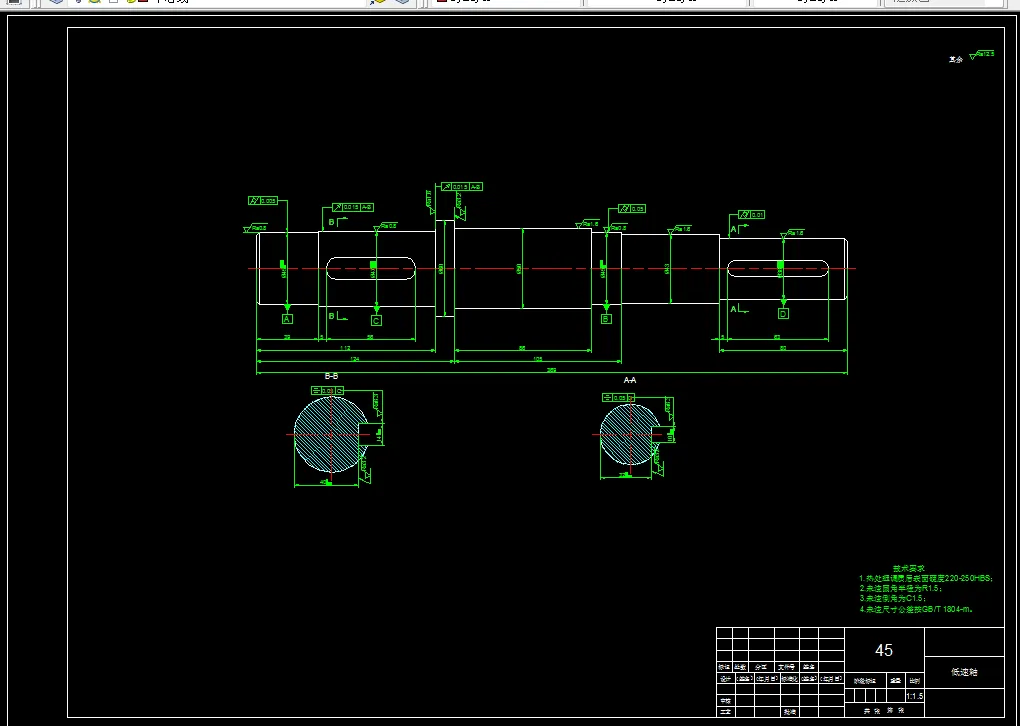Select requirement line GB/T 1804-m
The height and width of the screenshot is (726, 1020).
[x=916, y=610]
